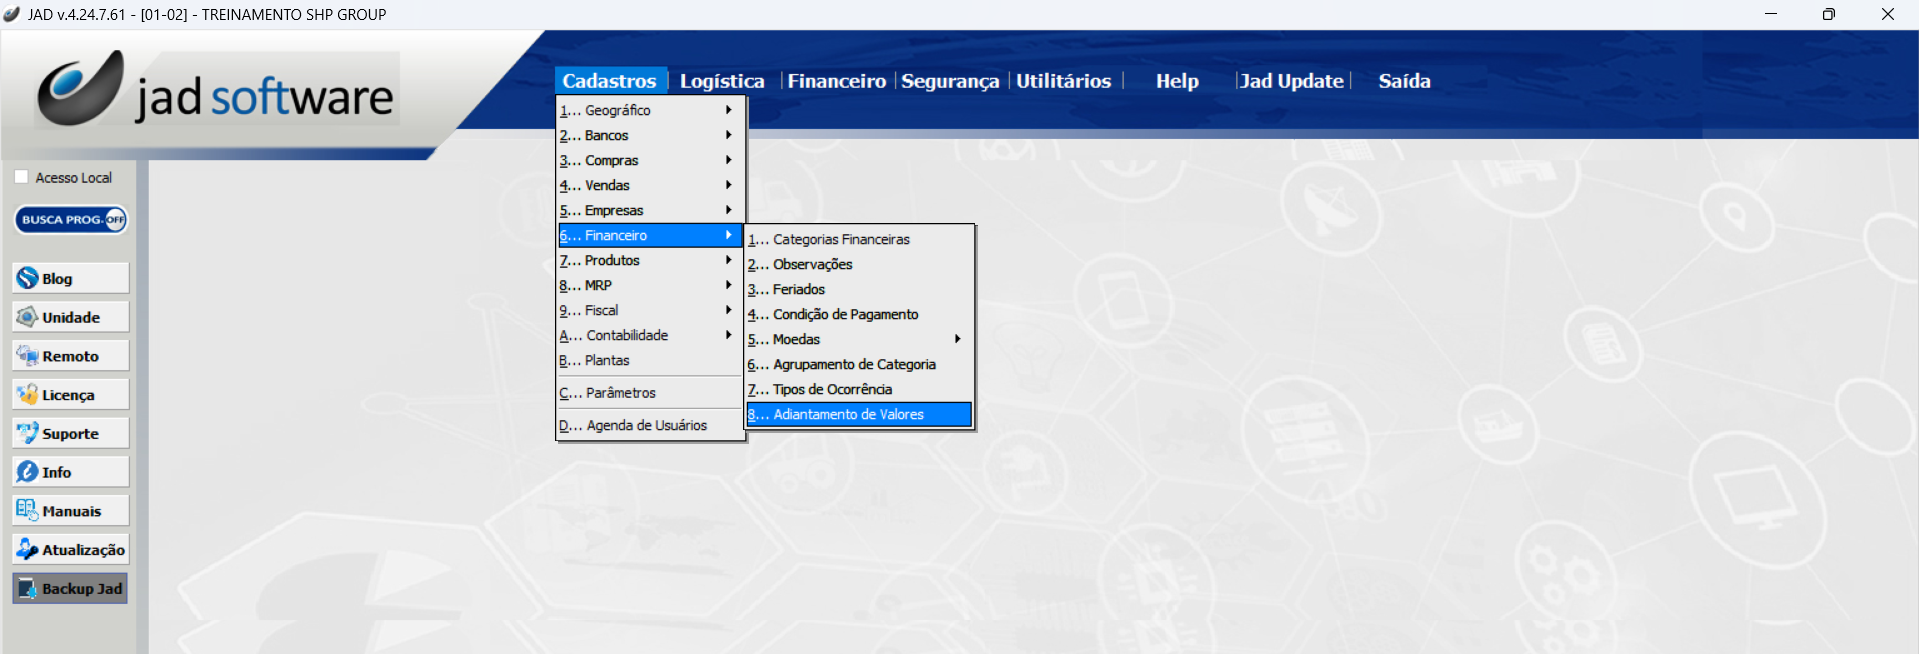Click the Atualização update icon
The width and height of the screenshot is (1919, 654).
(x=70, y=550)
